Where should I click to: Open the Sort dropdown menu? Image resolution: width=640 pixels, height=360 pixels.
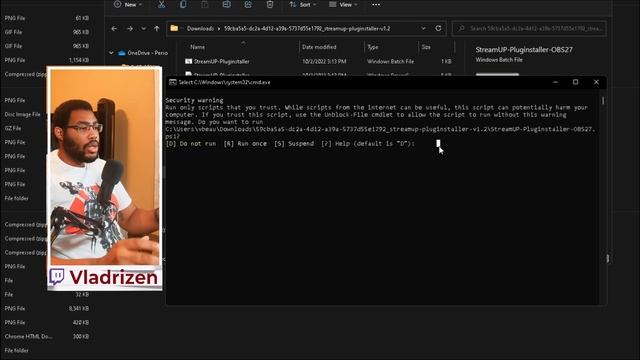303,4
